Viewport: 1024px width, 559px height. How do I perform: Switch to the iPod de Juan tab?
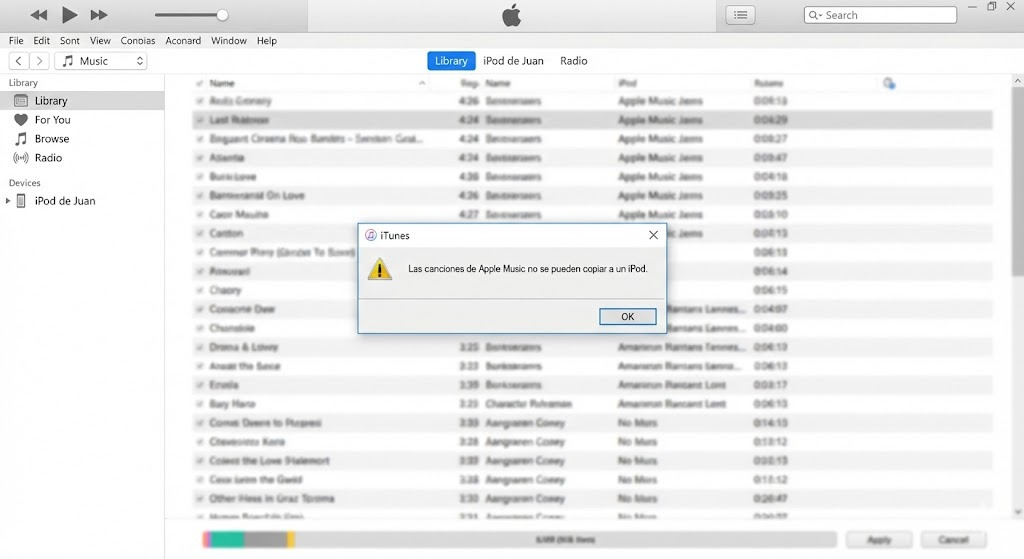click(513, 61)
